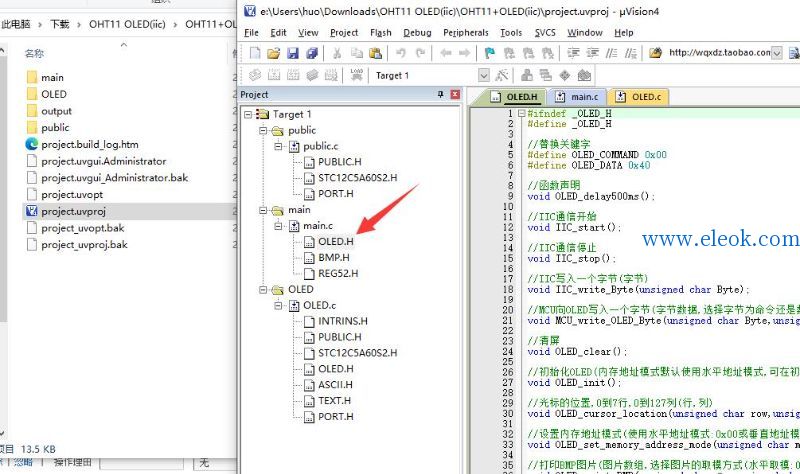The image size is (800, 474).
Task: Select TEXT.H in the Project tree
Action: tap(334, 401)
